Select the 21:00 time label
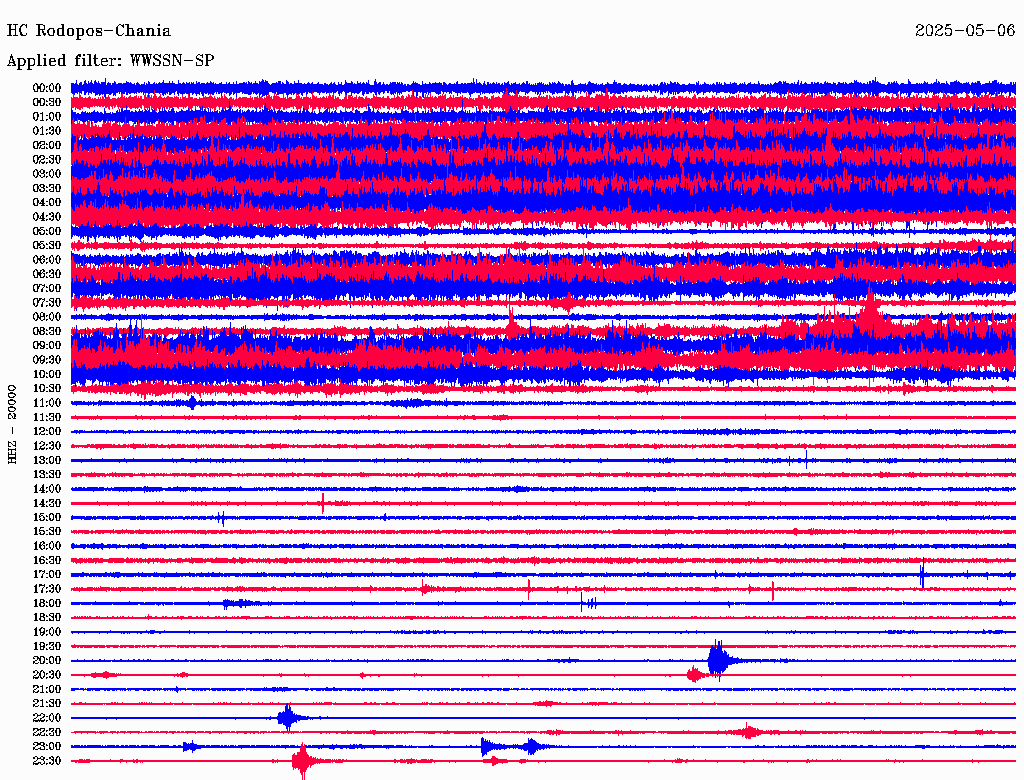The height and width of the screenshot is (780, 1024). [x=47, y=690]
